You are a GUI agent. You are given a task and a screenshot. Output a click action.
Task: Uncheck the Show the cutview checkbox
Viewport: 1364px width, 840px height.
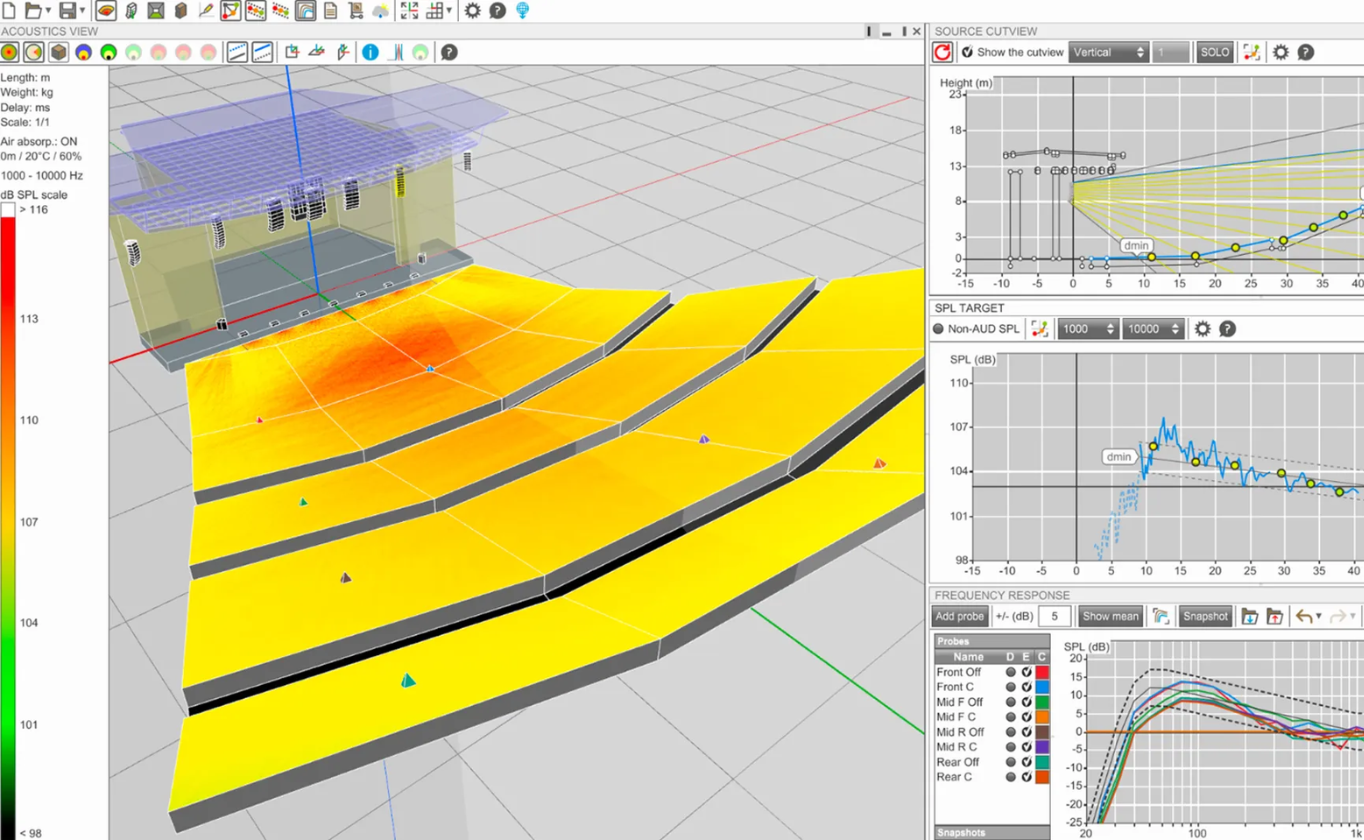(x=967, y=52)
